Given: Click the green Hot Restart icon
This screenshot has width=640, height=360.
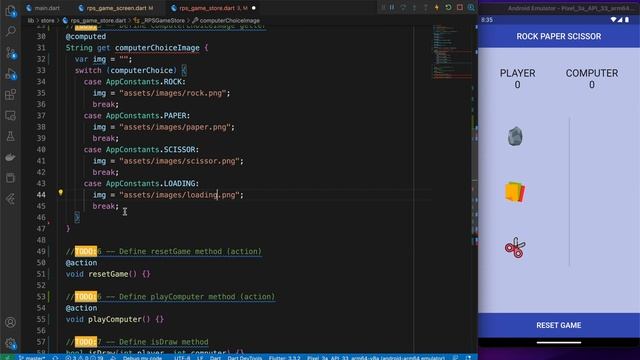Looking at the screenshot, I should (x=448, y=7).
